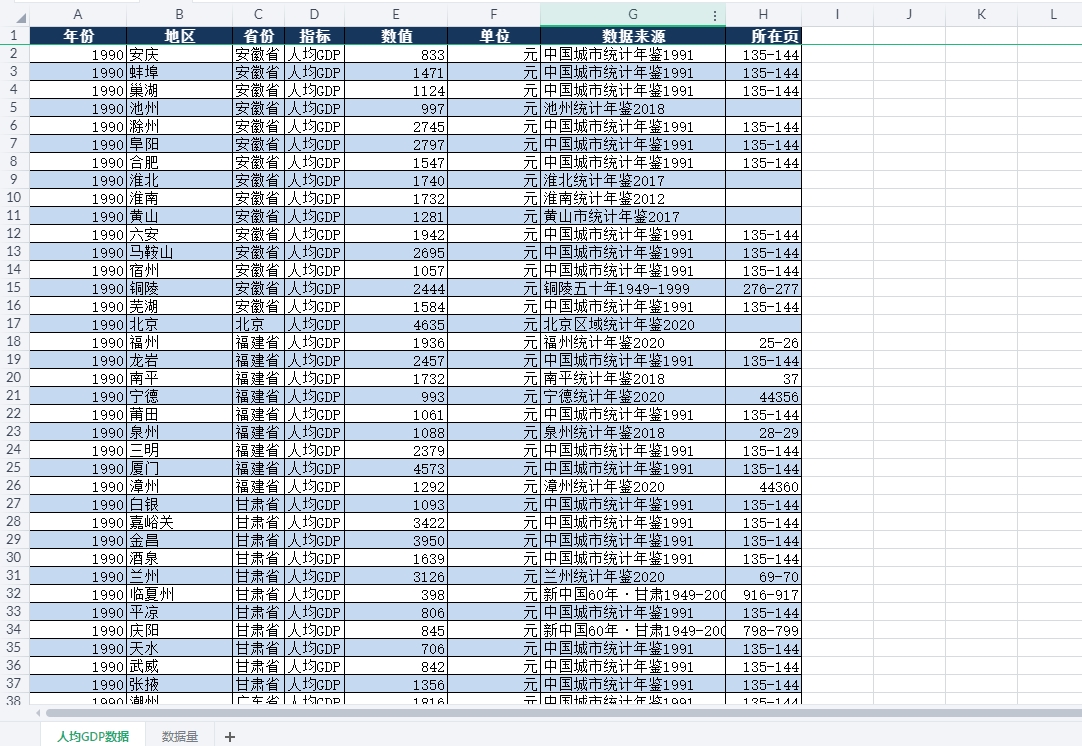Select cell with city 嘉峪关
This screenshot has height=746, width=1082.
[179, 522]
